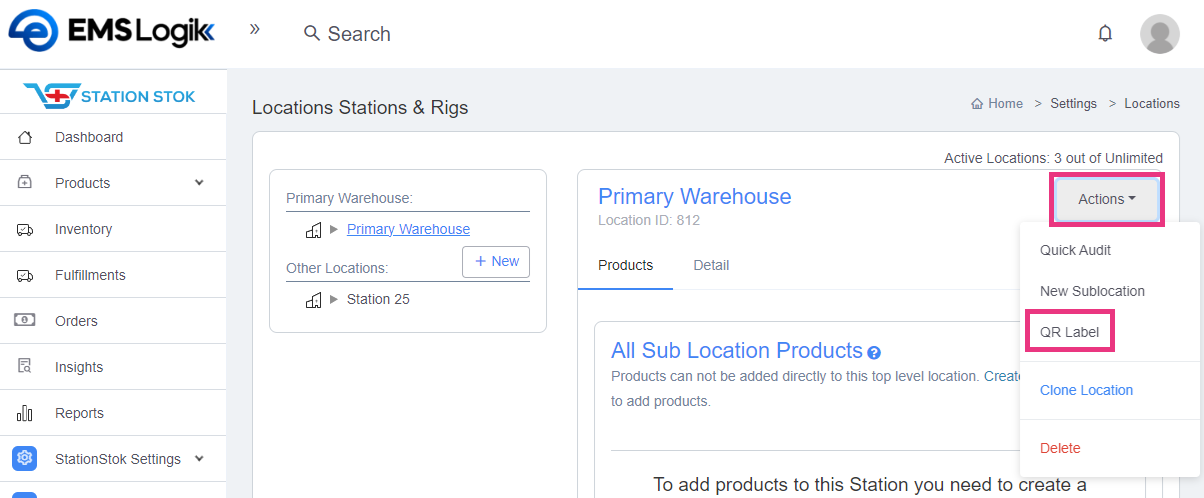This screenshot has height=498, width=1204.
Task: Click into the Search field
Action: (359, 34)
